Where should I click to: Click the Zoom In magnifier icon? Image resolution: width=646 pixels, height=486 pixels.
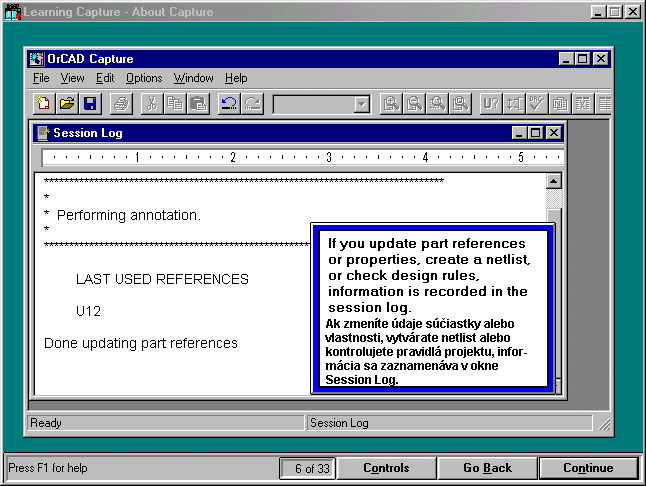[x=390, y=103]
